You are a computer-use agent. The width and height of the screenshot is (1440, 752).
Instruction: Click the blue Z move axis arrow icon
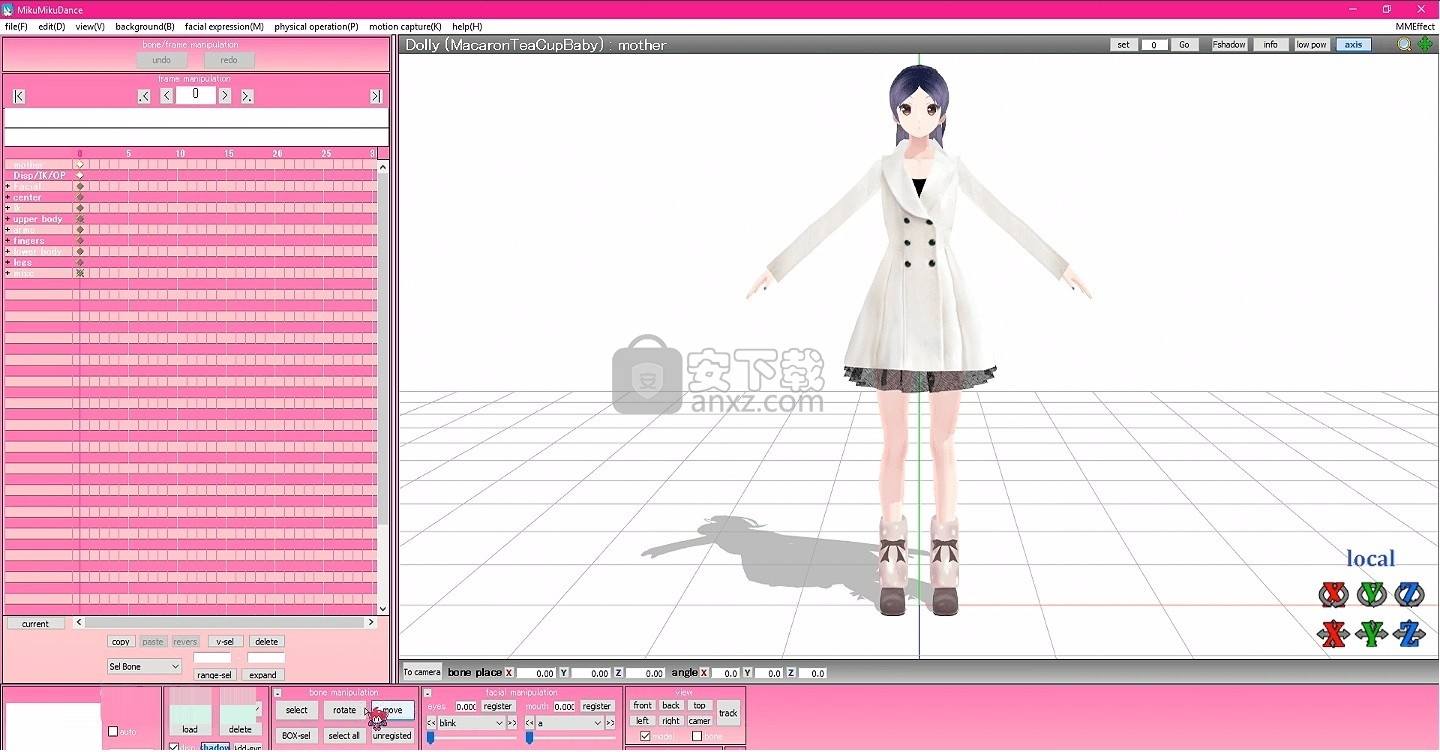[x=1410, y=633]
